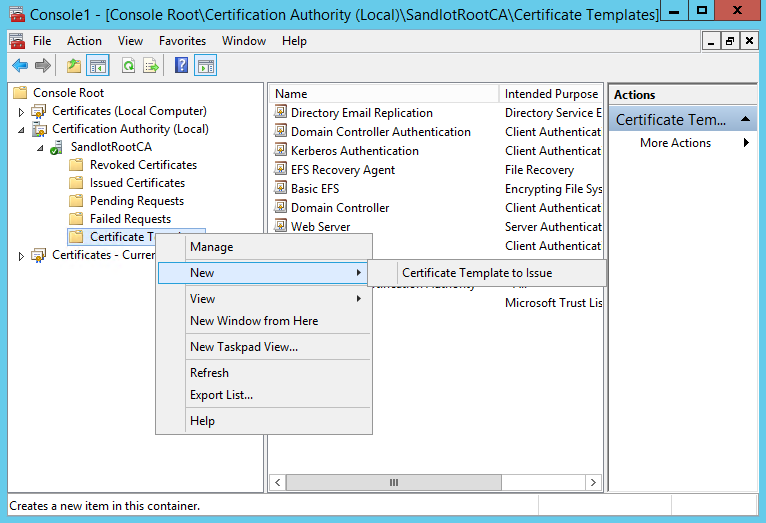The height and width of the screenshot is (523, 766).
Task: Click the Export List toolbar icon
Action: point(151,65)
